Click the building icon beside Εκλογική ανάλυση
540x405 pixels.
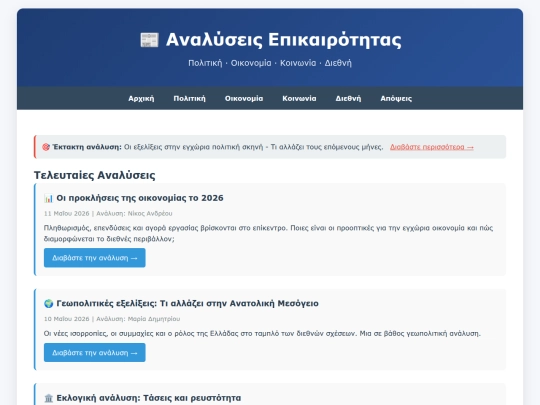click(x=49, y=398)
